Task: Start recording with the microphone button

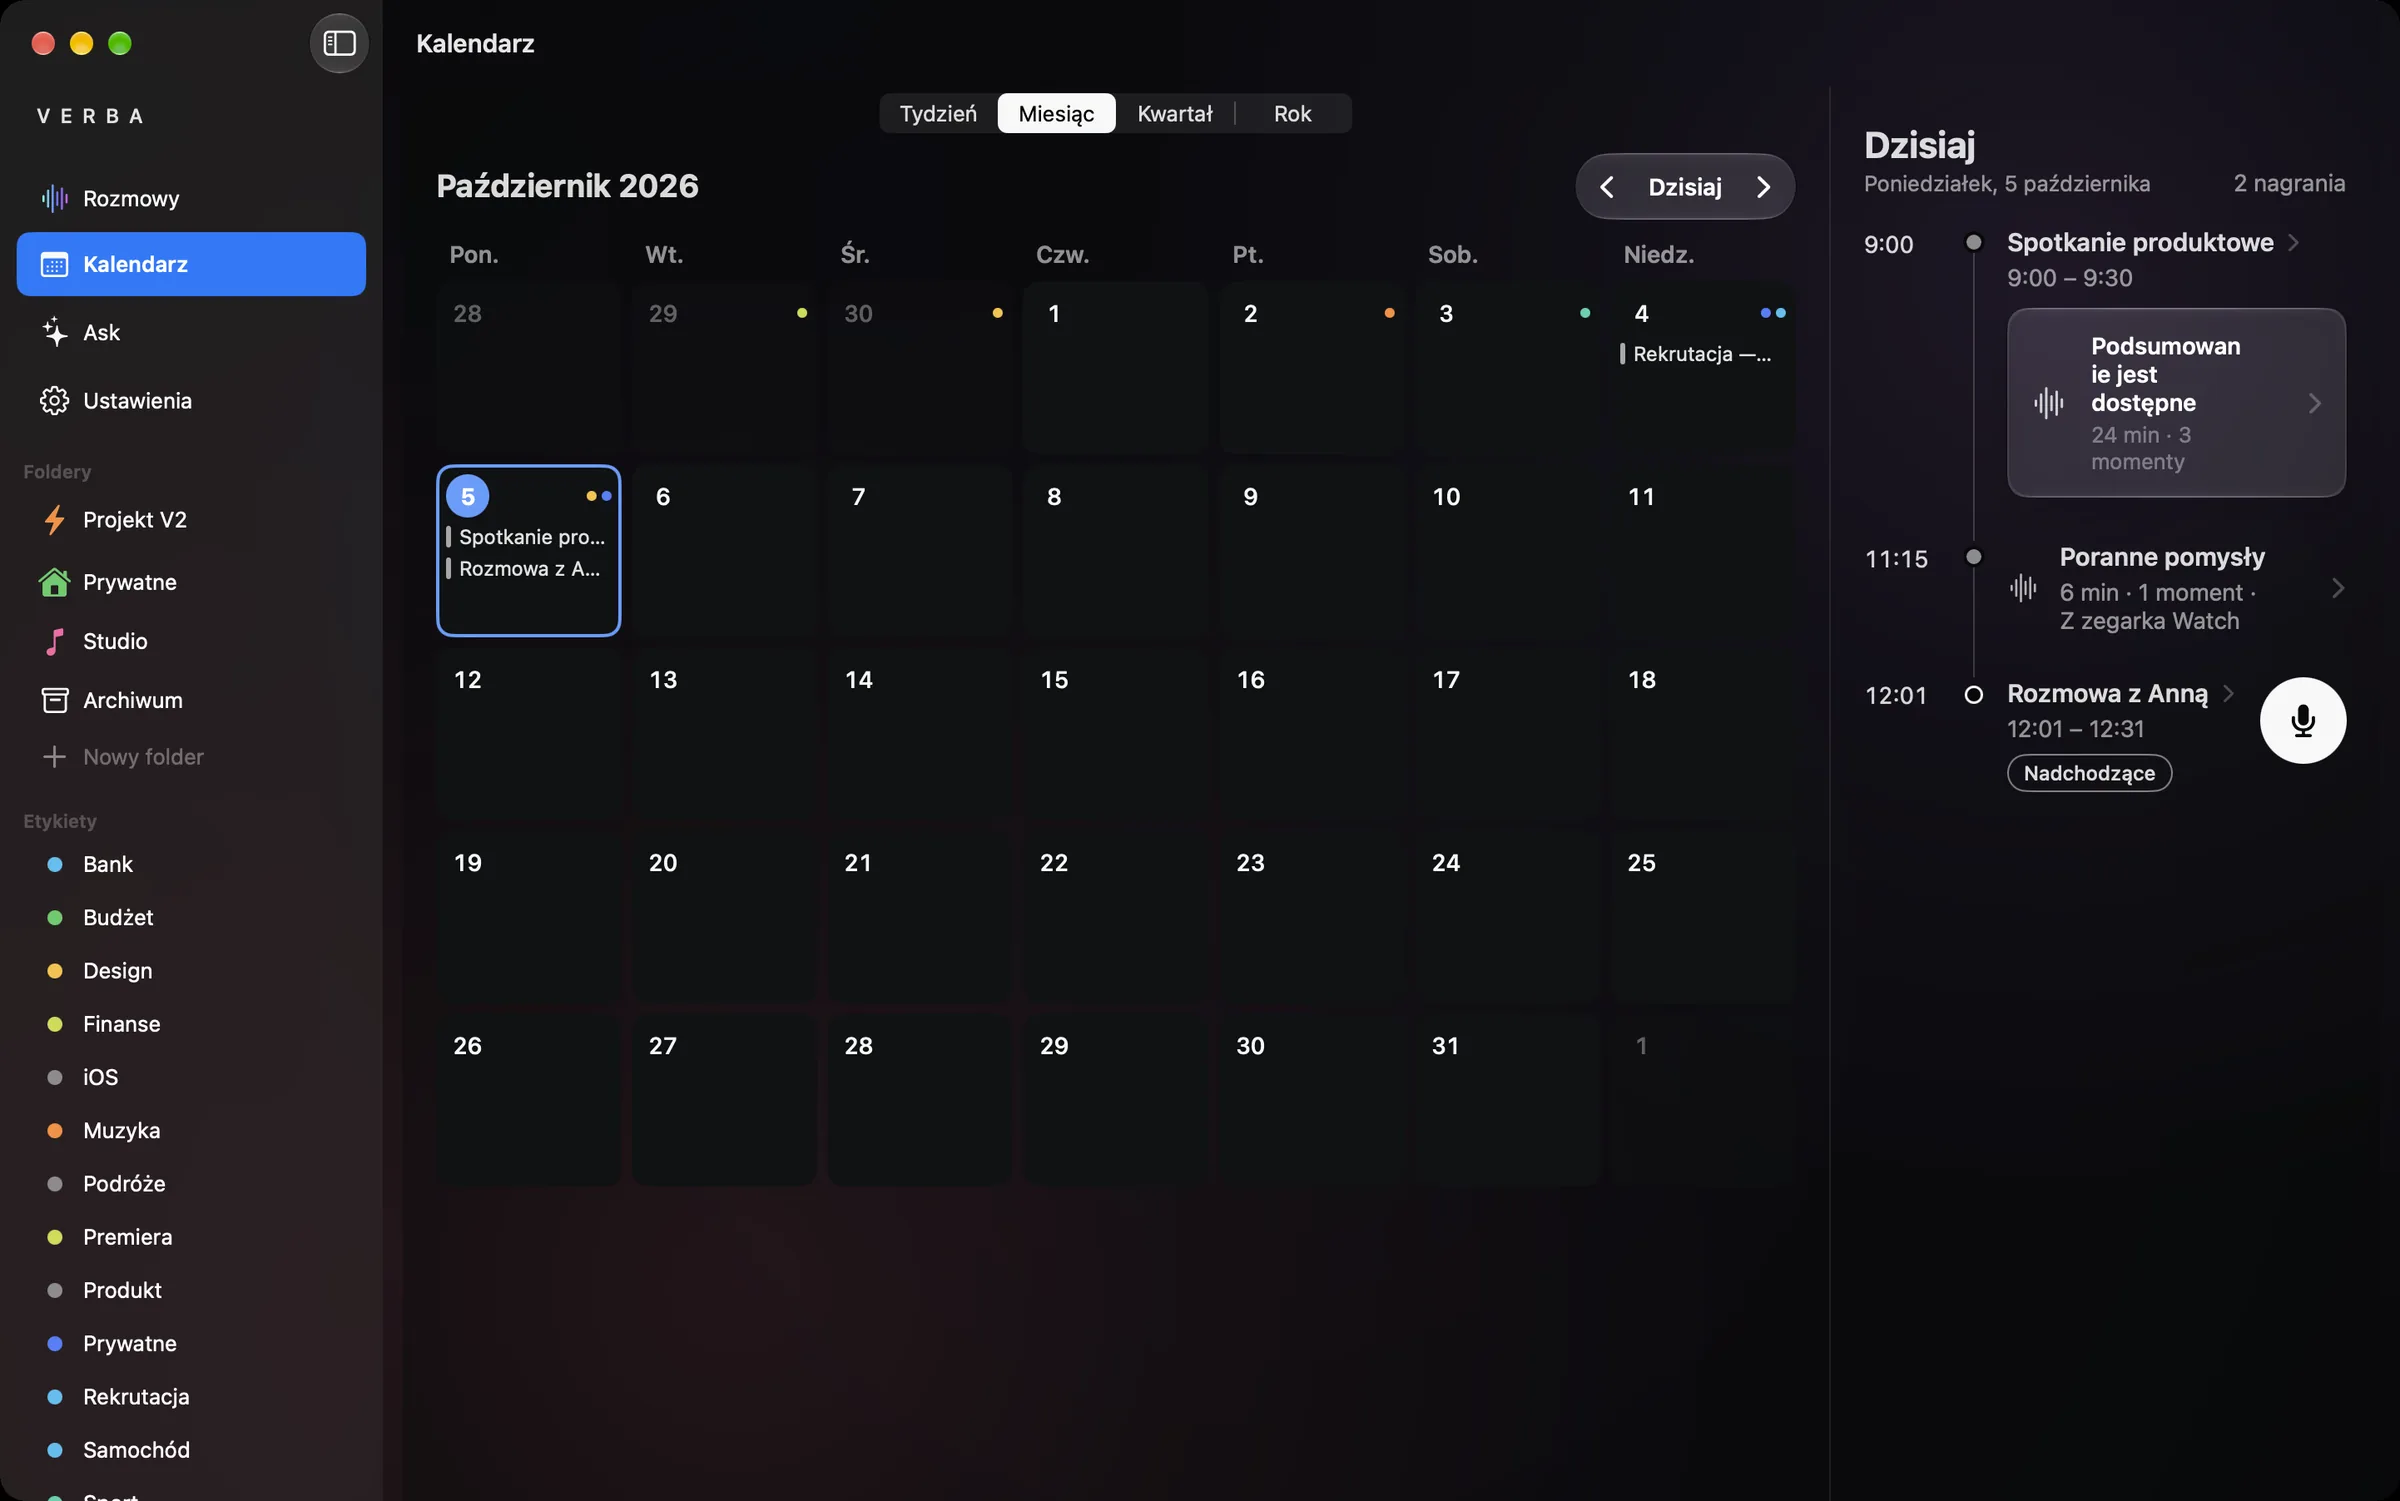Action: (2302, 721)
